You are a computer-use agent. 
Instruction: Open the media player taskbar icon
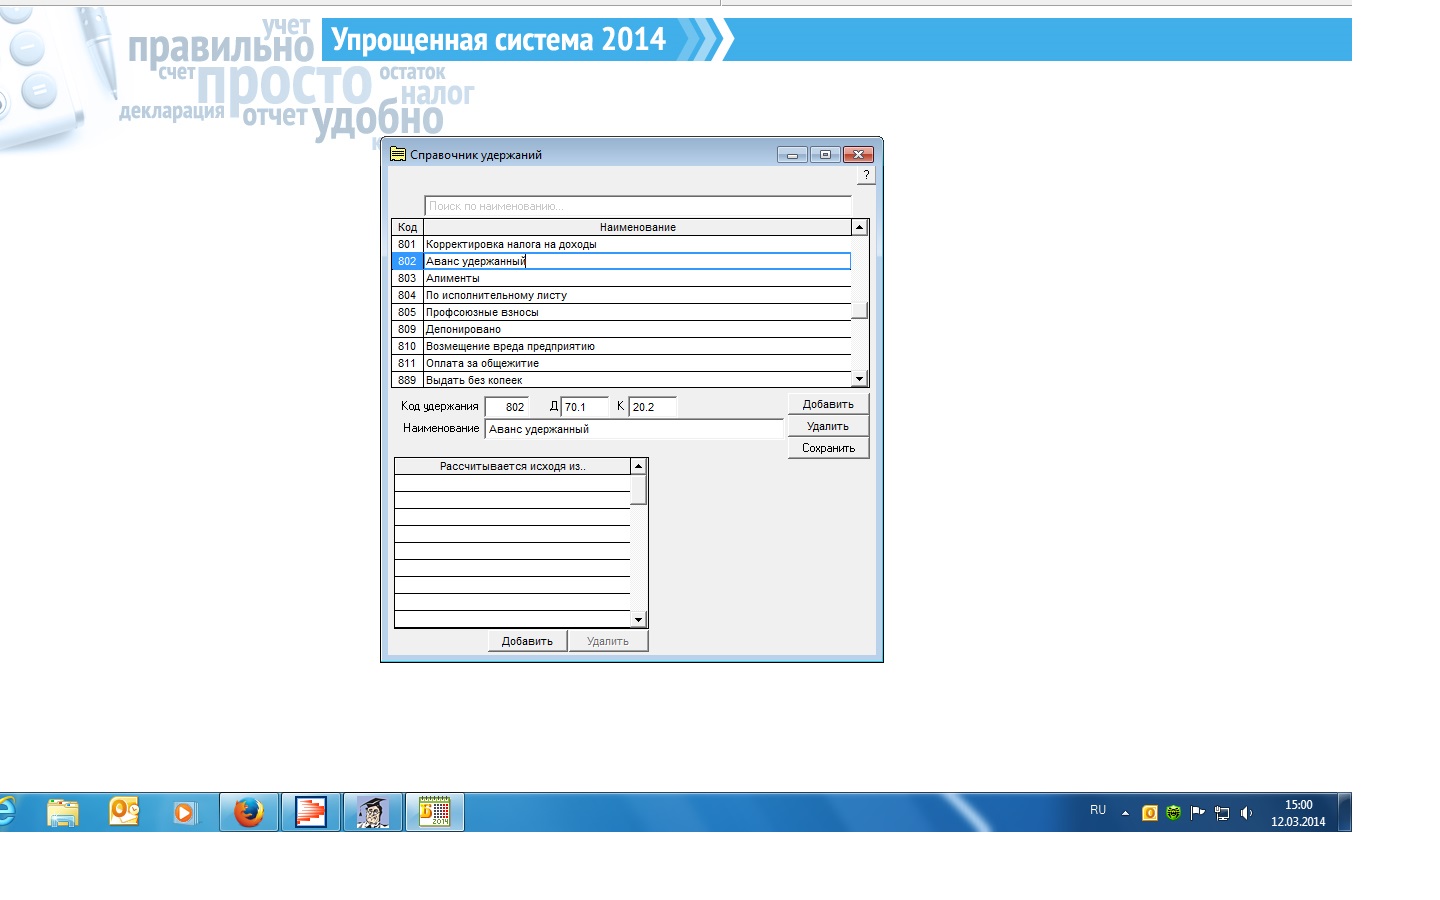click(x=185, y=812)
